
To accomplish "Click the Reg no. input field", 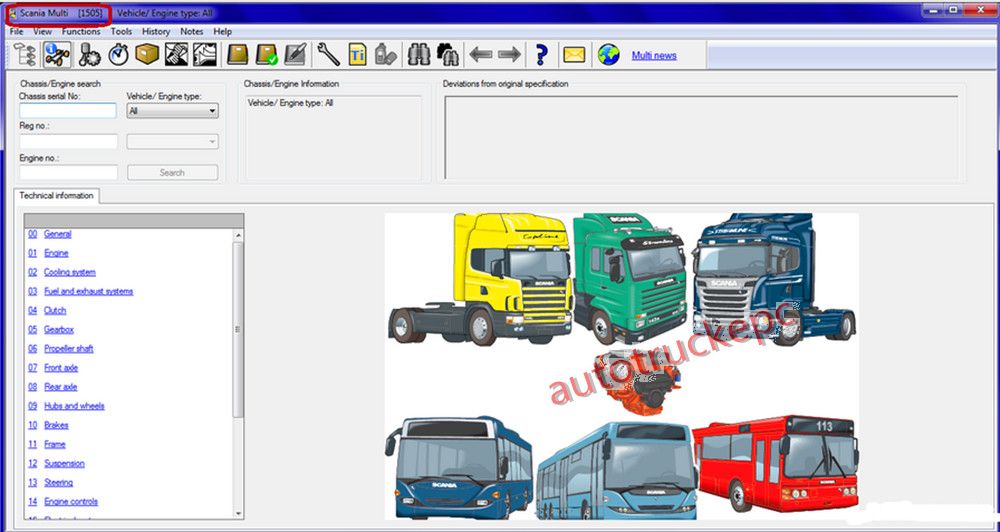I will pos(68,142).
